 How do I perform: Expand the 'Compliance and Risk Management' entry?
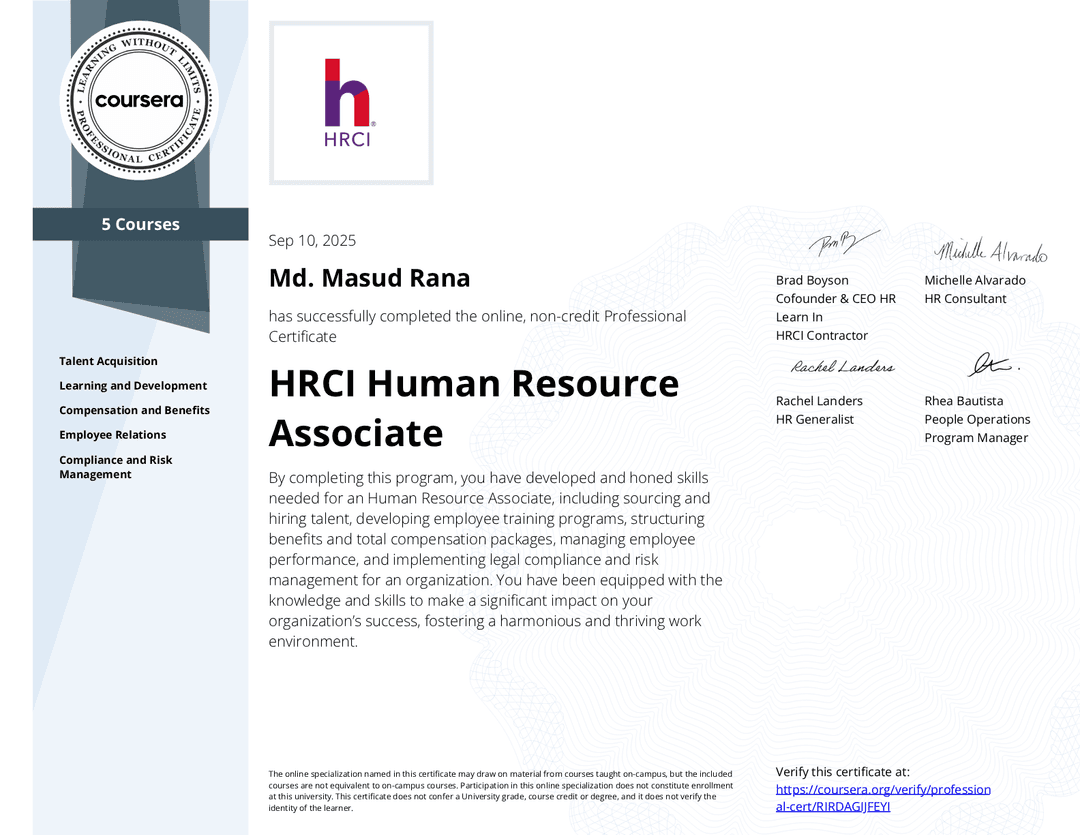[x=116, y=467]
